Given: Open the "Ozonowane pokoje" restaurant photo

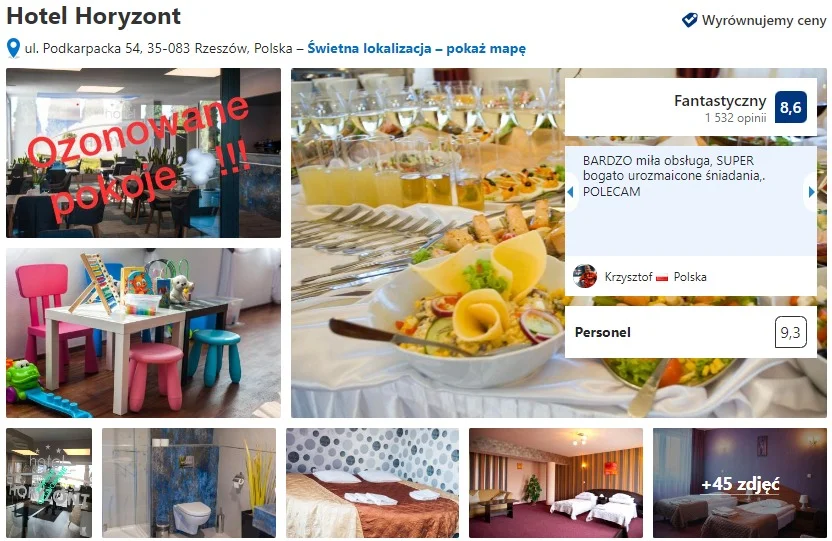Looking at the screenshot, I should (x=143, y=153).
